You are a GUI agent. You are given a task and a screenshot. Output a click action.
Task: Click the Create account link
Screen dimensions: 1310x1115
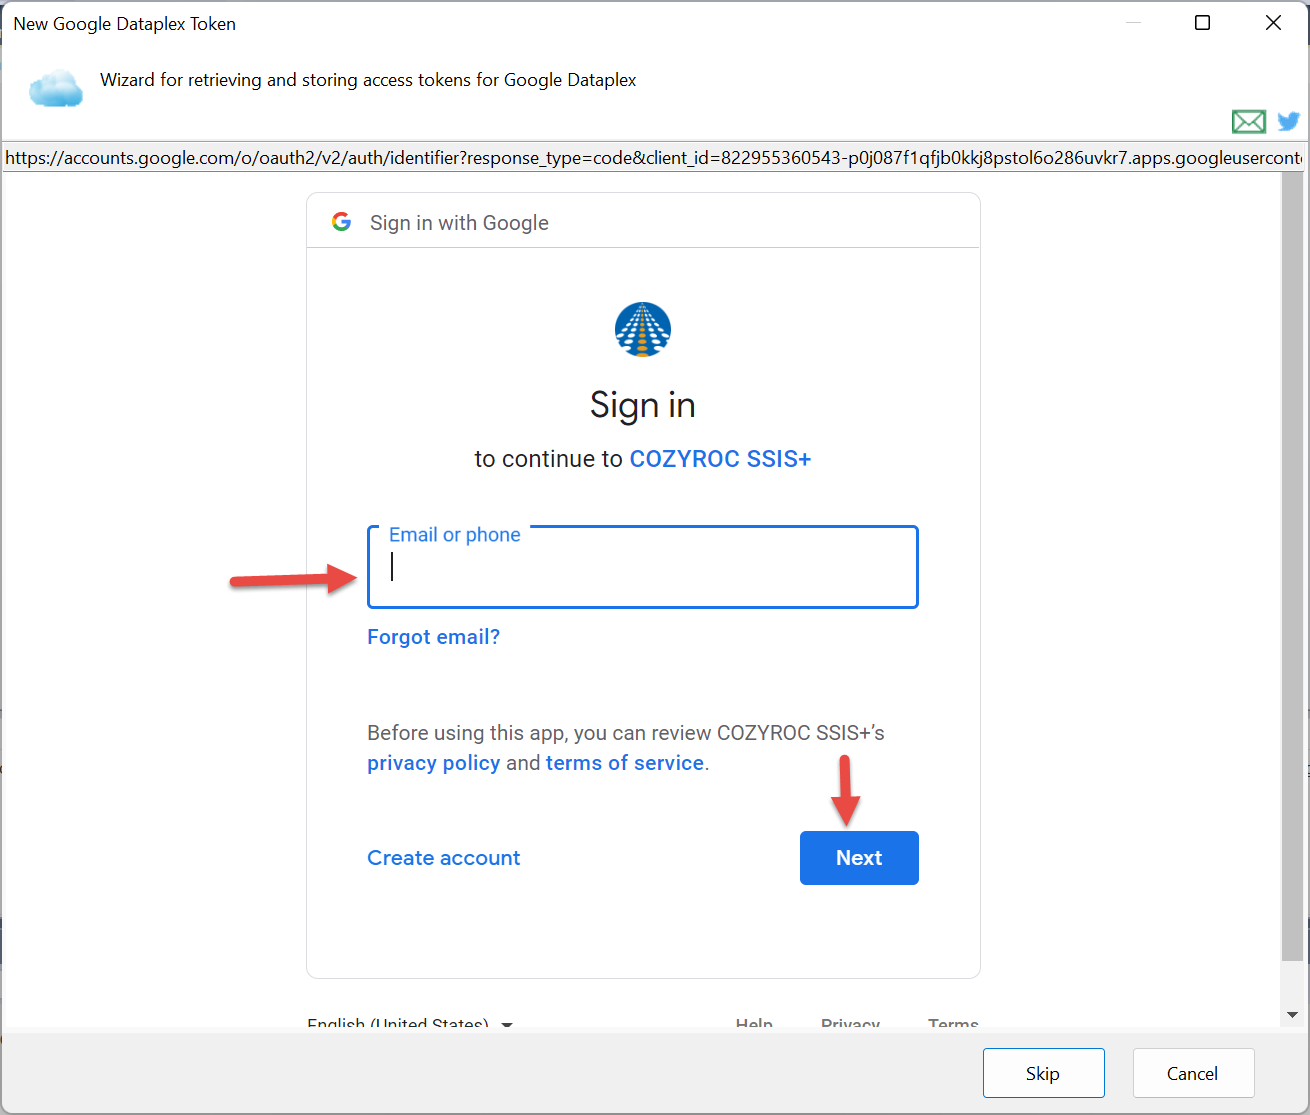tap(444, 858)
